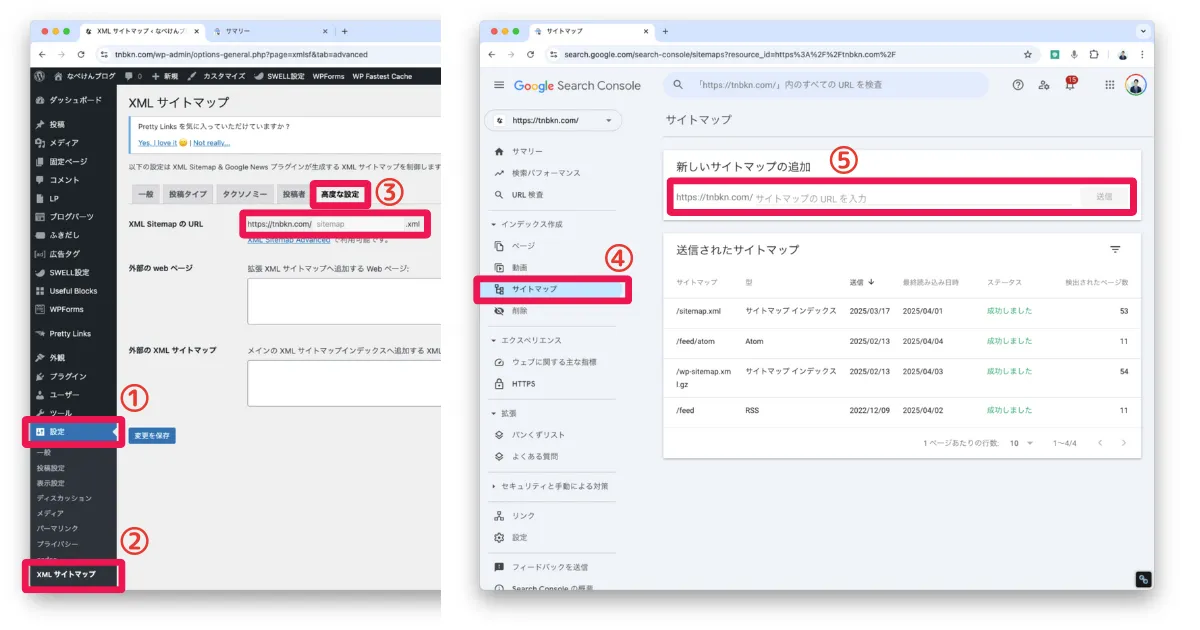Open the https://tnbkn.com/ property selector
Image resolution: width=1200 pixels, height=630 pixels.
pyautogui.click(x=553, y=120)
